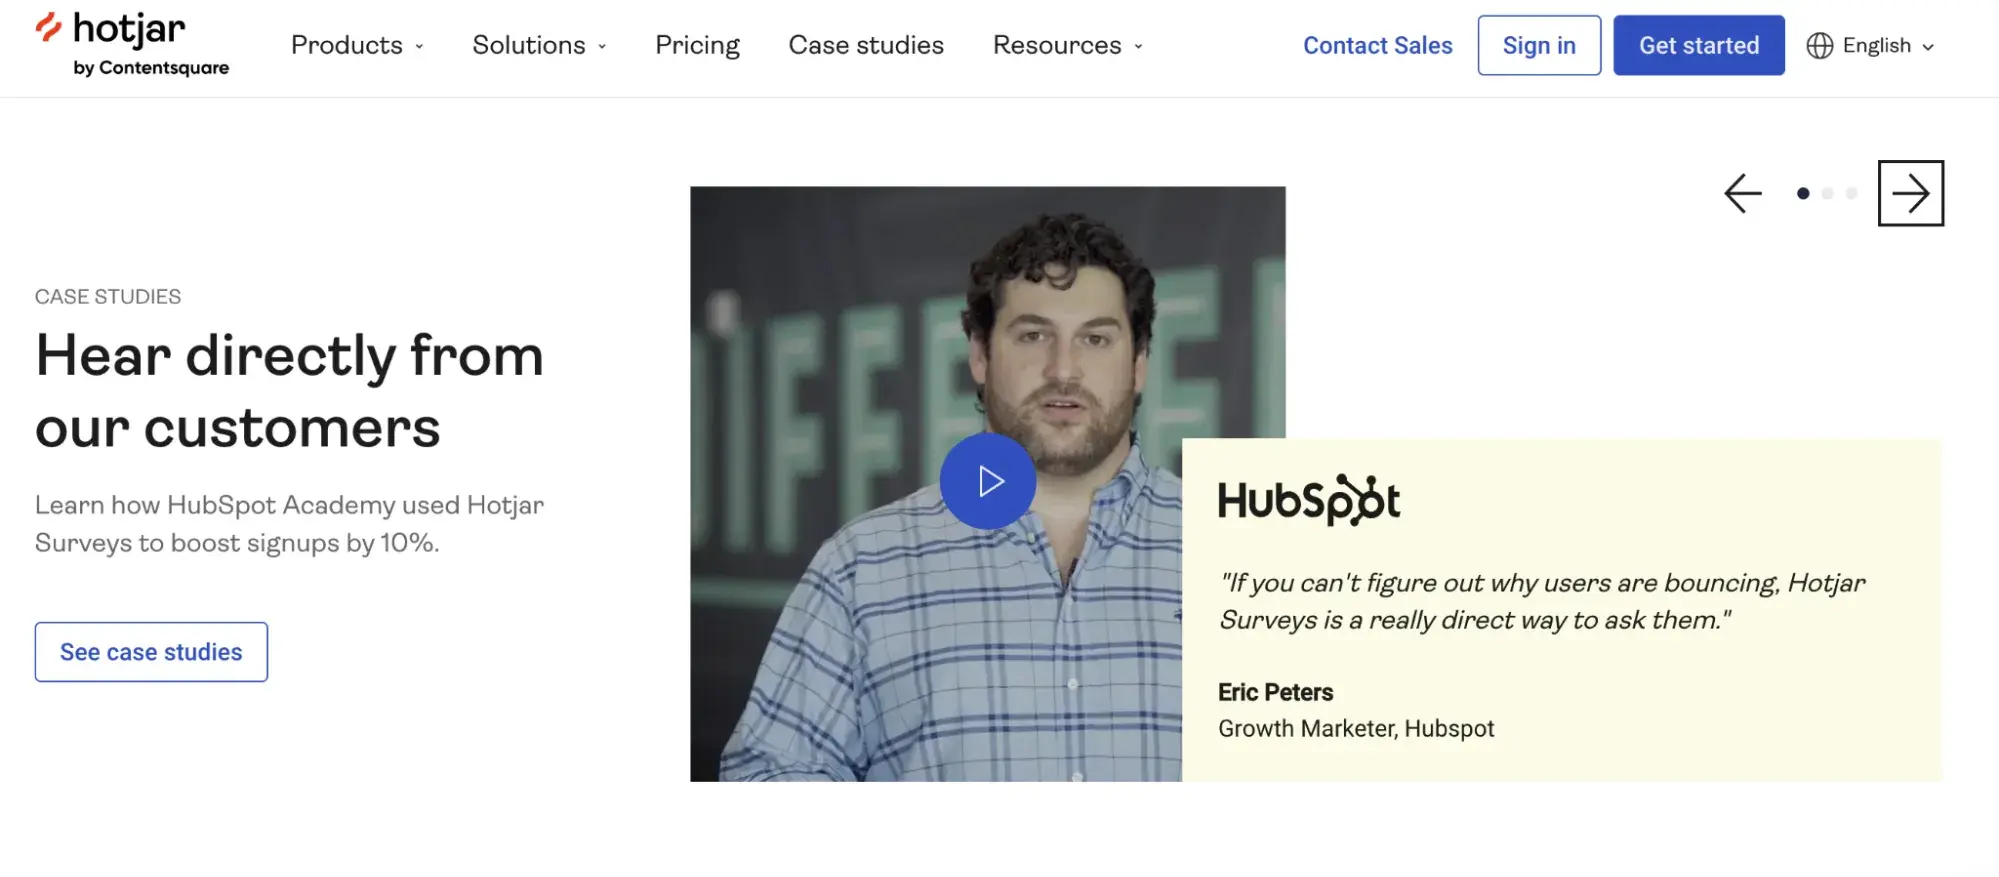Click the CASE STUDIES label above the heading
This screenshot has width=1999, height=877.
[108, 296]
